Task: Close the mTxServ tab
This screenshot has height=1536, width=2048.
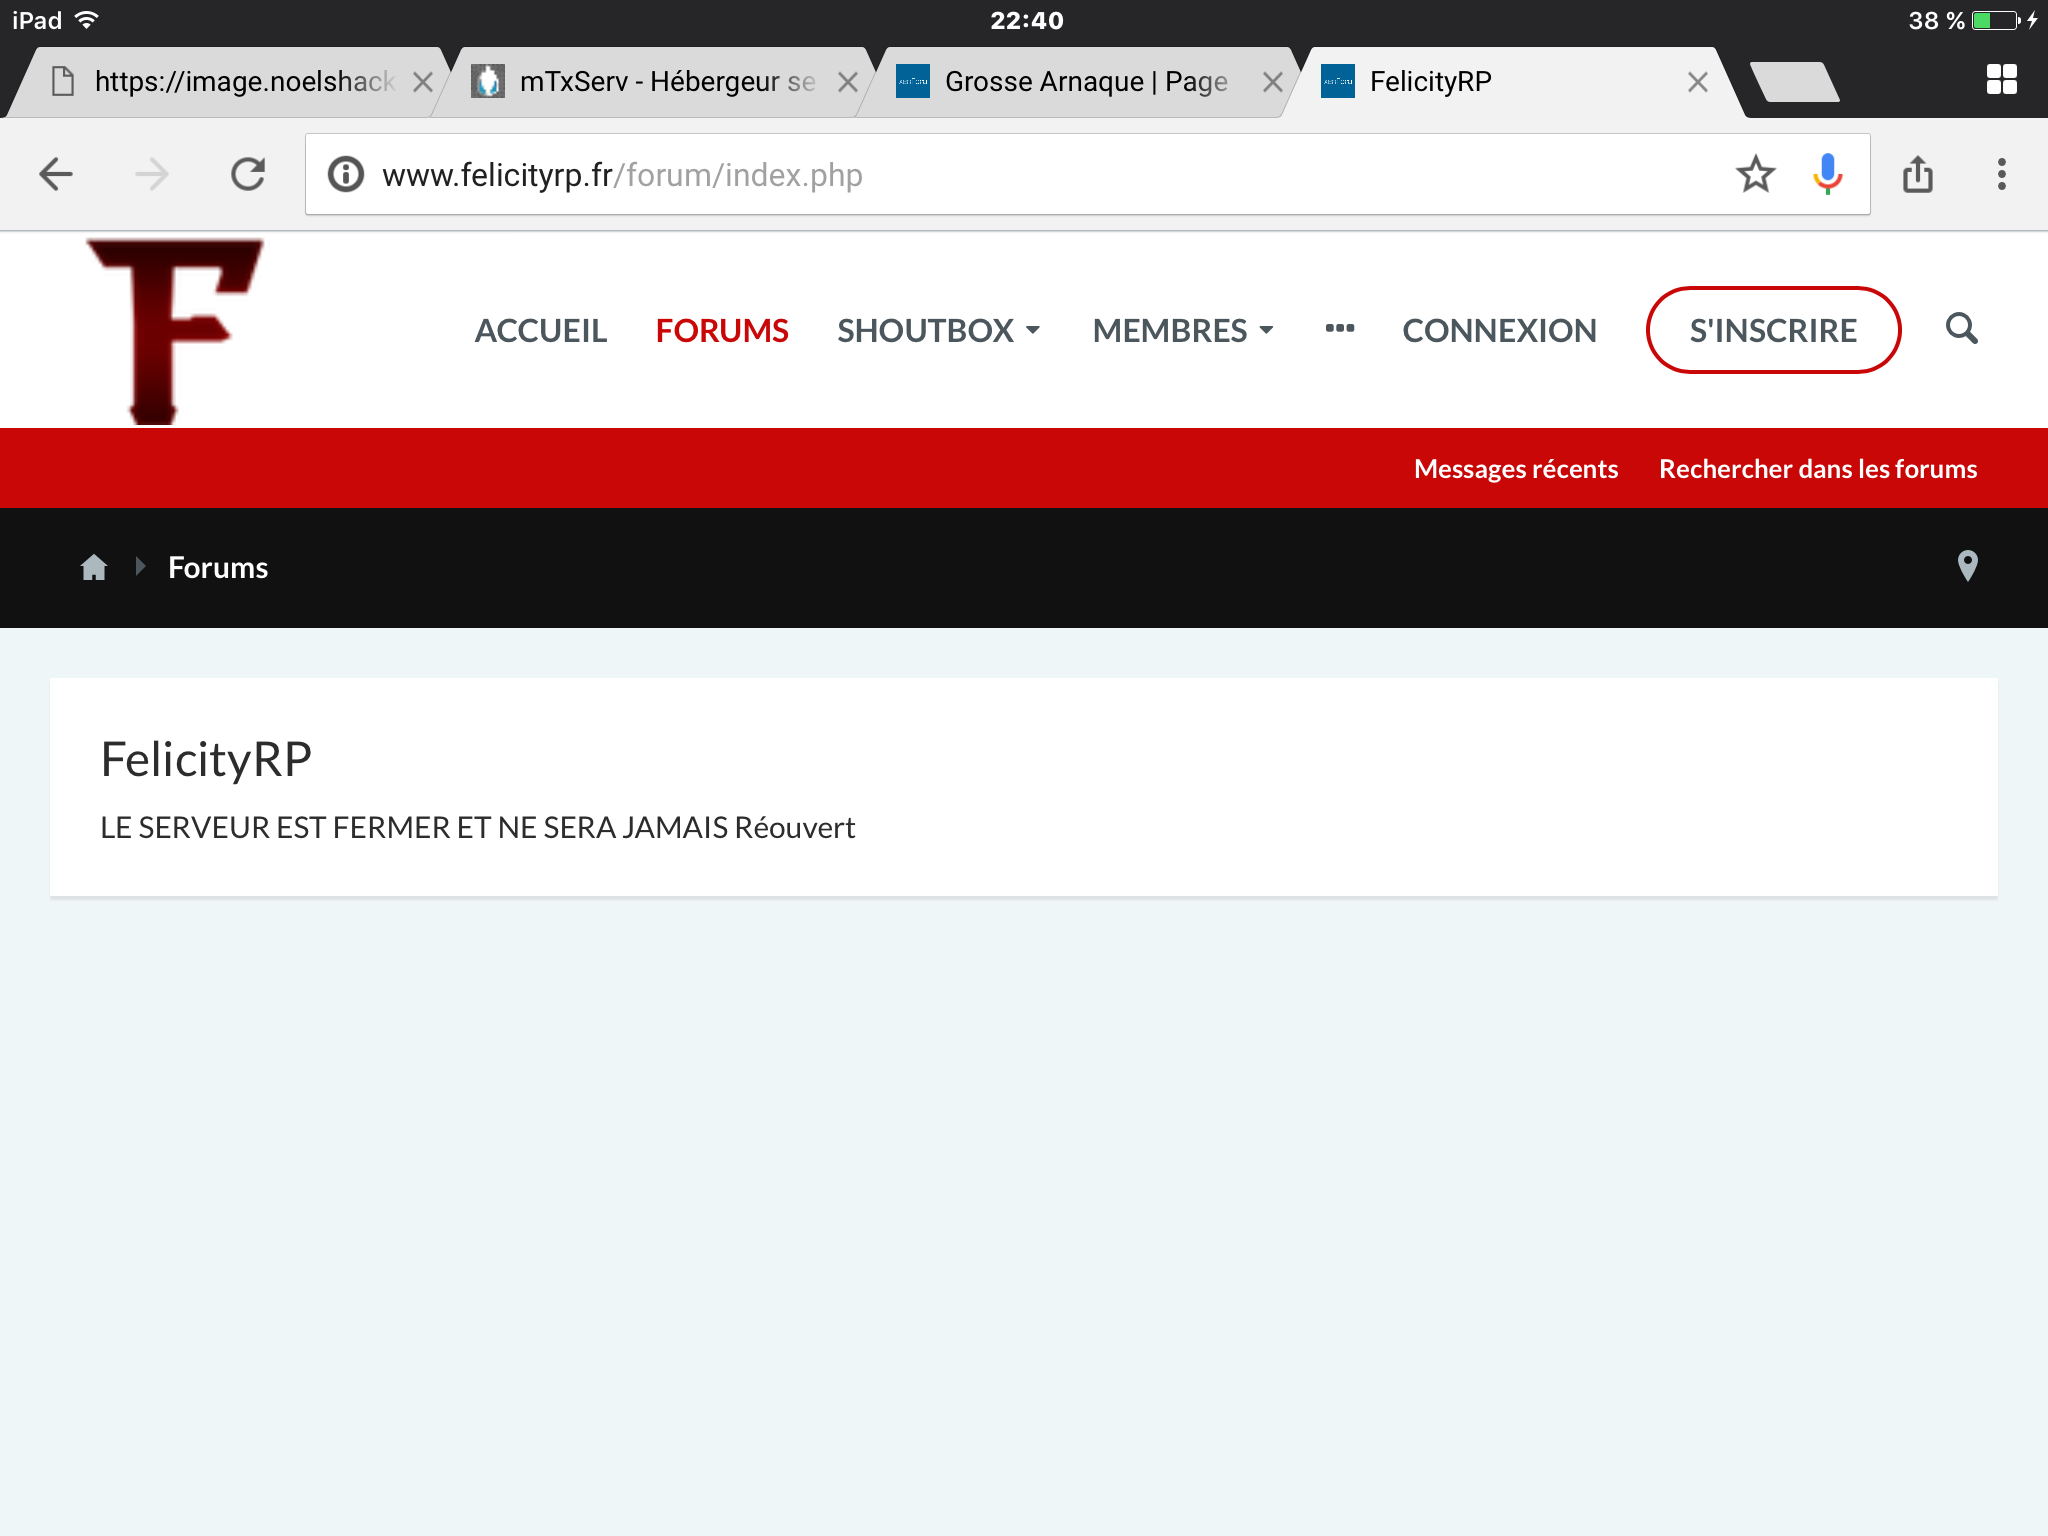Action: point(848,82)
